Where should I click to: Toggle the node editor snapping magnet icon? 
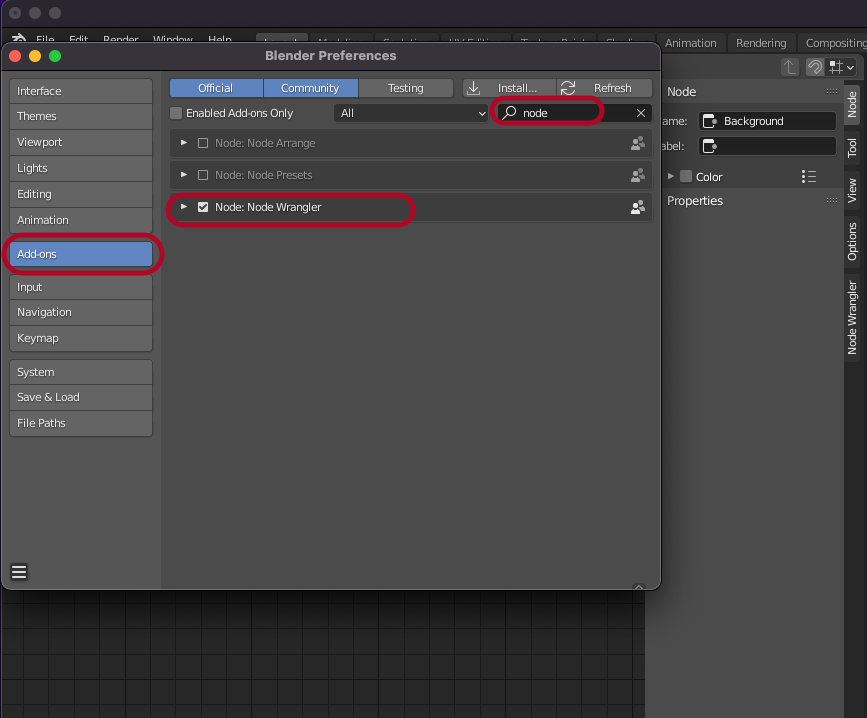(x=814, y=67)
